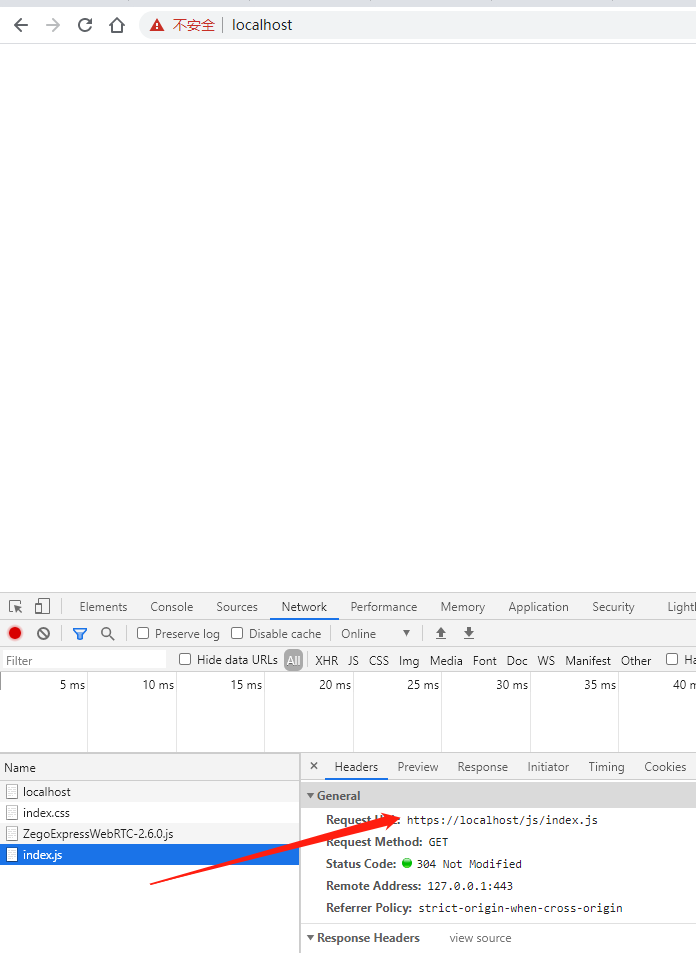696x953 pixels.
Task: Enable the Disable cache checkbox
Action: (x=237, y=633)
